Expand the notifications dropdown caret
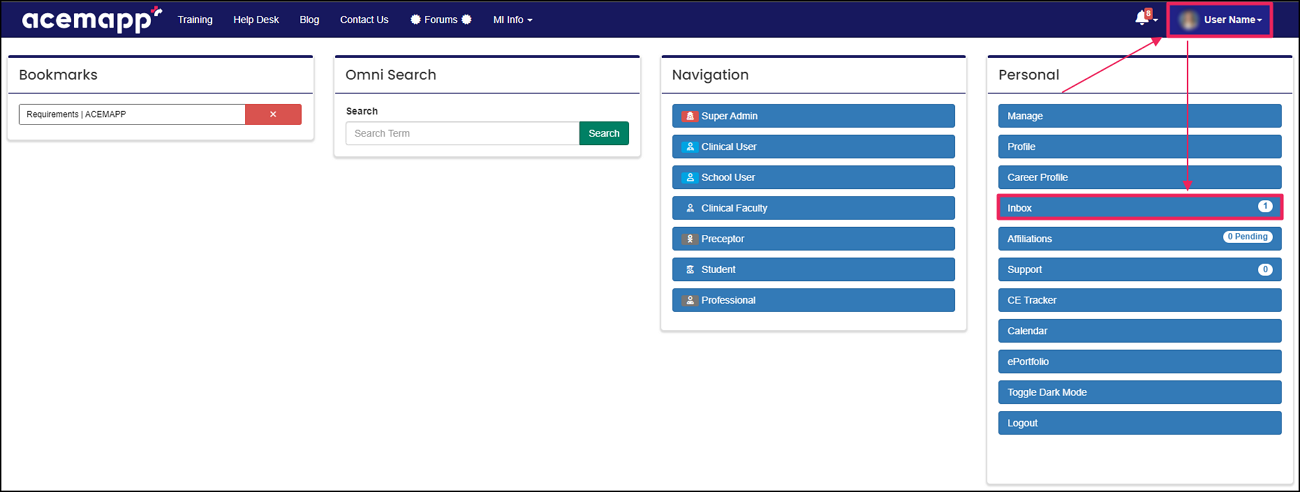Viewport: 1300px width, 492px height. [1155, 20]
